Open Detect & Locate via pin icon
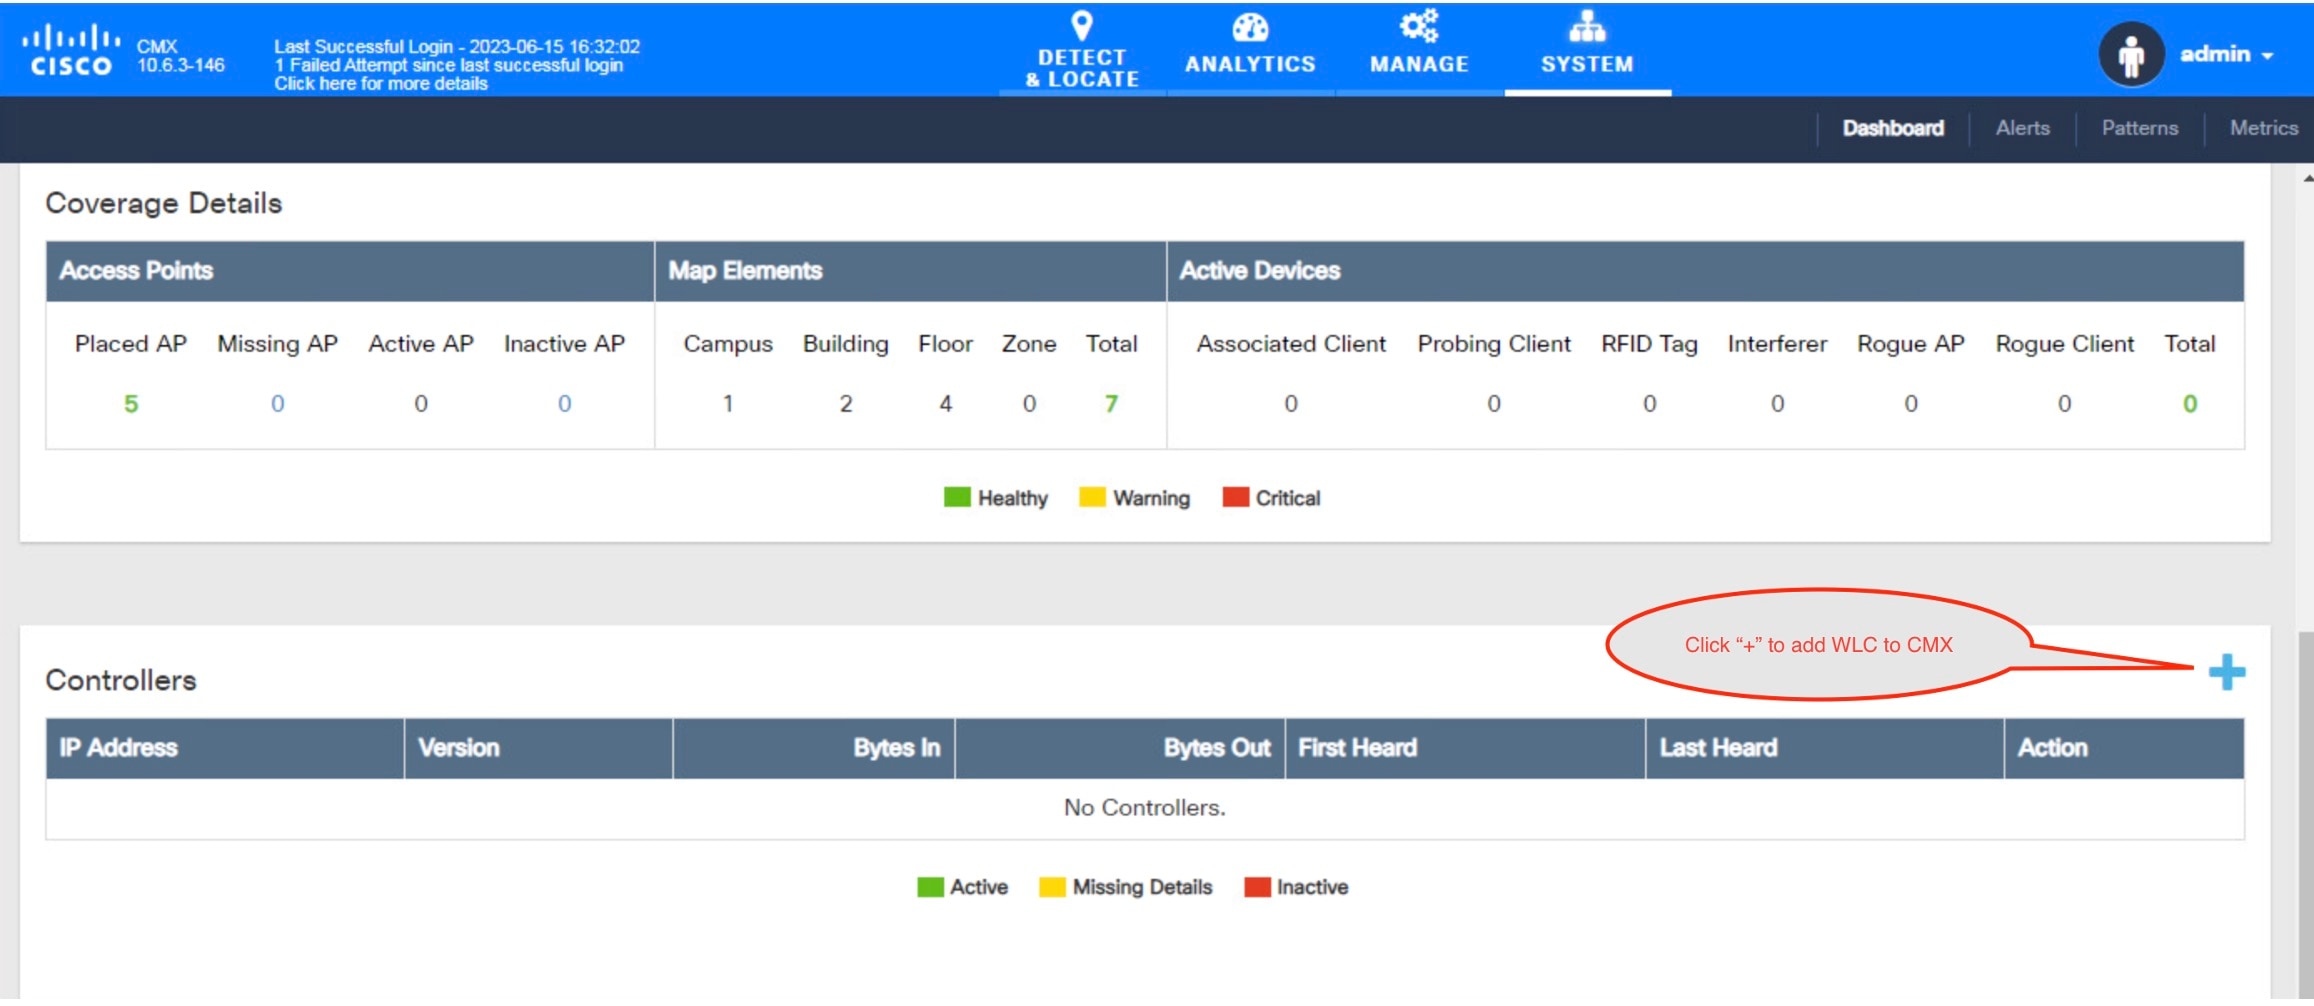The width and height of the screenshot is (2314, 1006). (1082, 25)
